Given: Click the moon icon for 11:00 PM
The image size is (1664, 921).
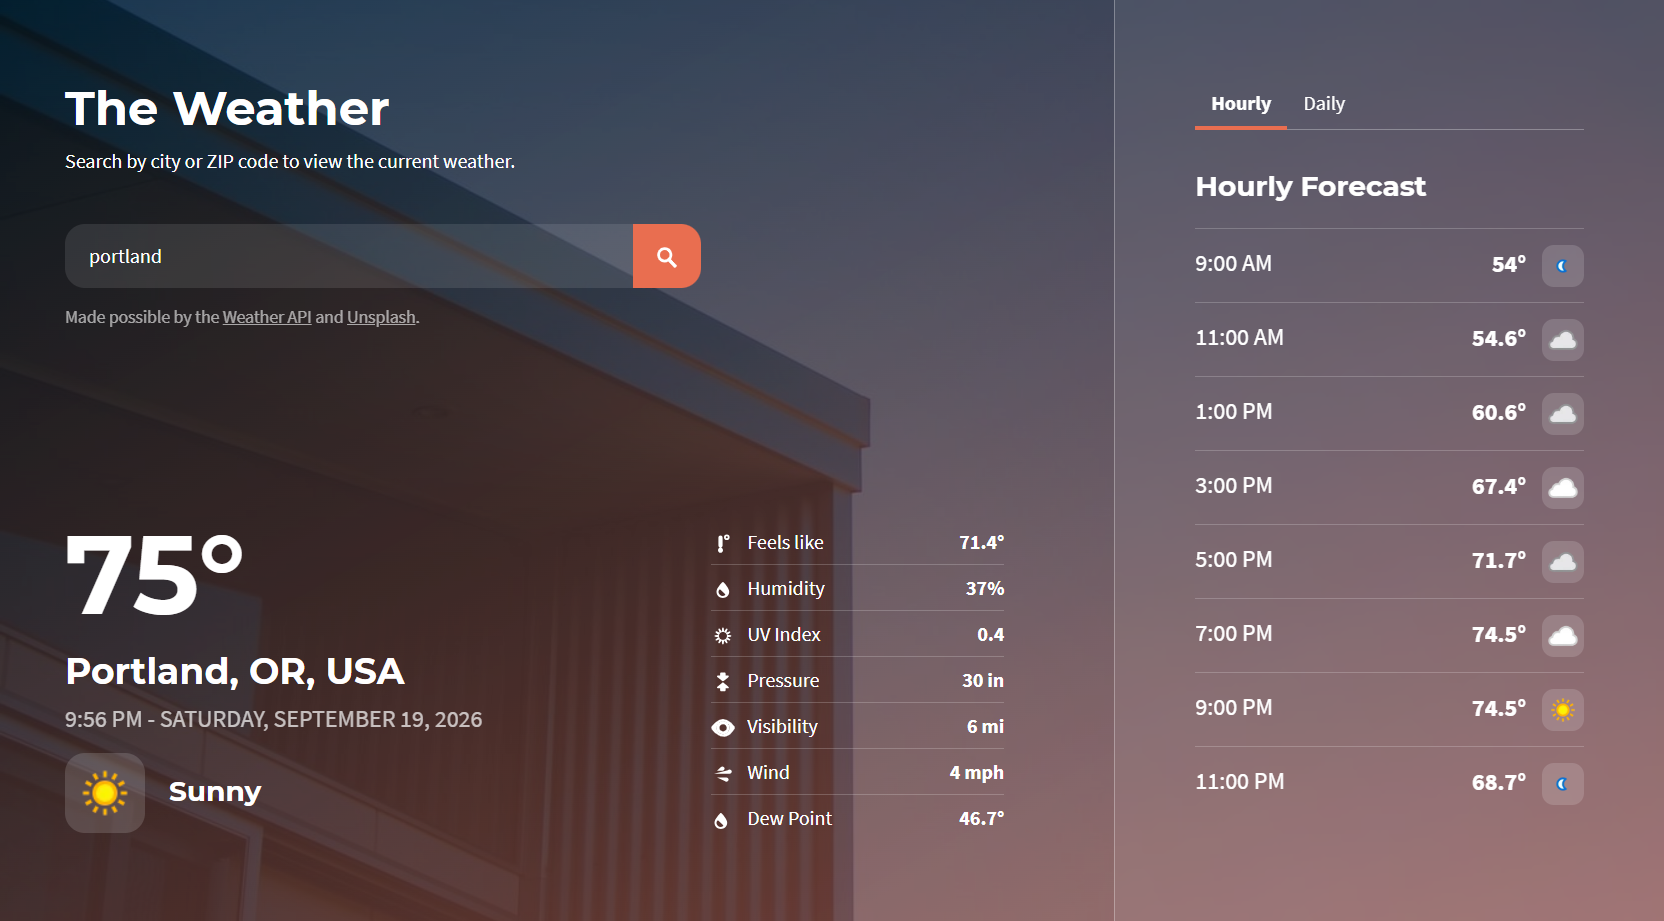Looking at the screenshot, I should click(1562, 784).
